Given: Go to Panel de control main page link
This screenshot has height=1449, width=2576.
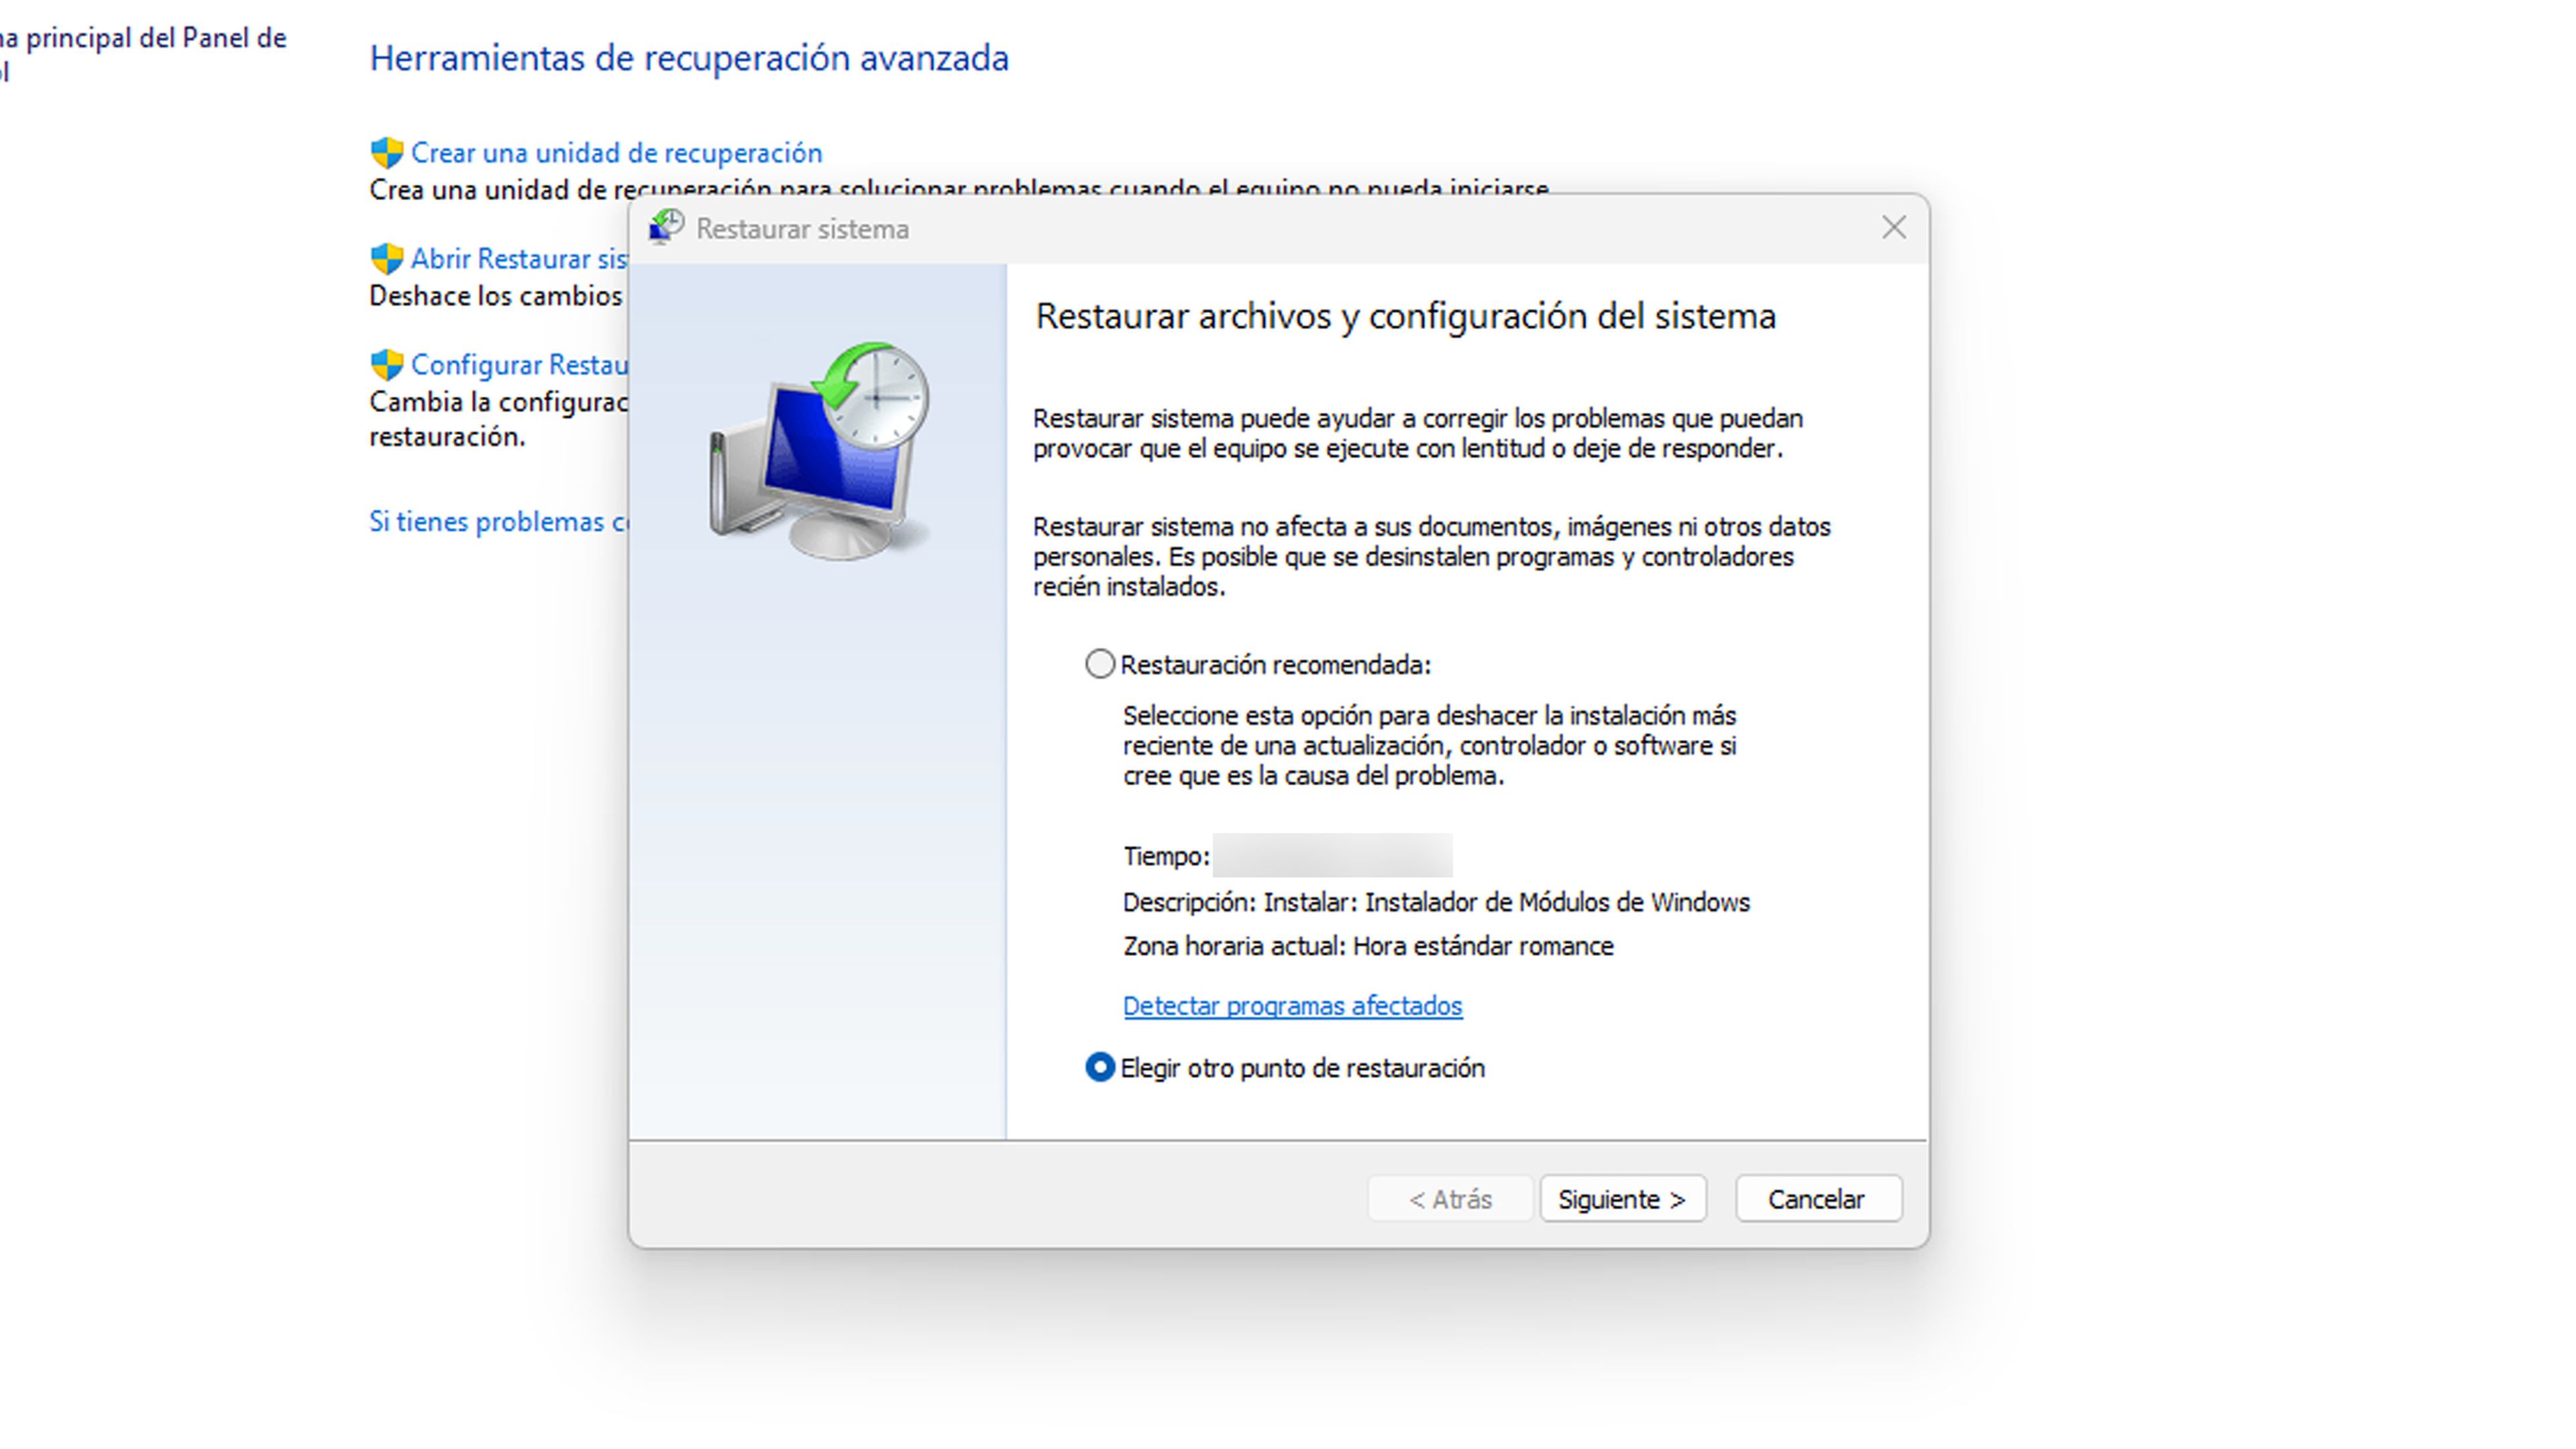Looking at the screenshot, I should 143,55.
